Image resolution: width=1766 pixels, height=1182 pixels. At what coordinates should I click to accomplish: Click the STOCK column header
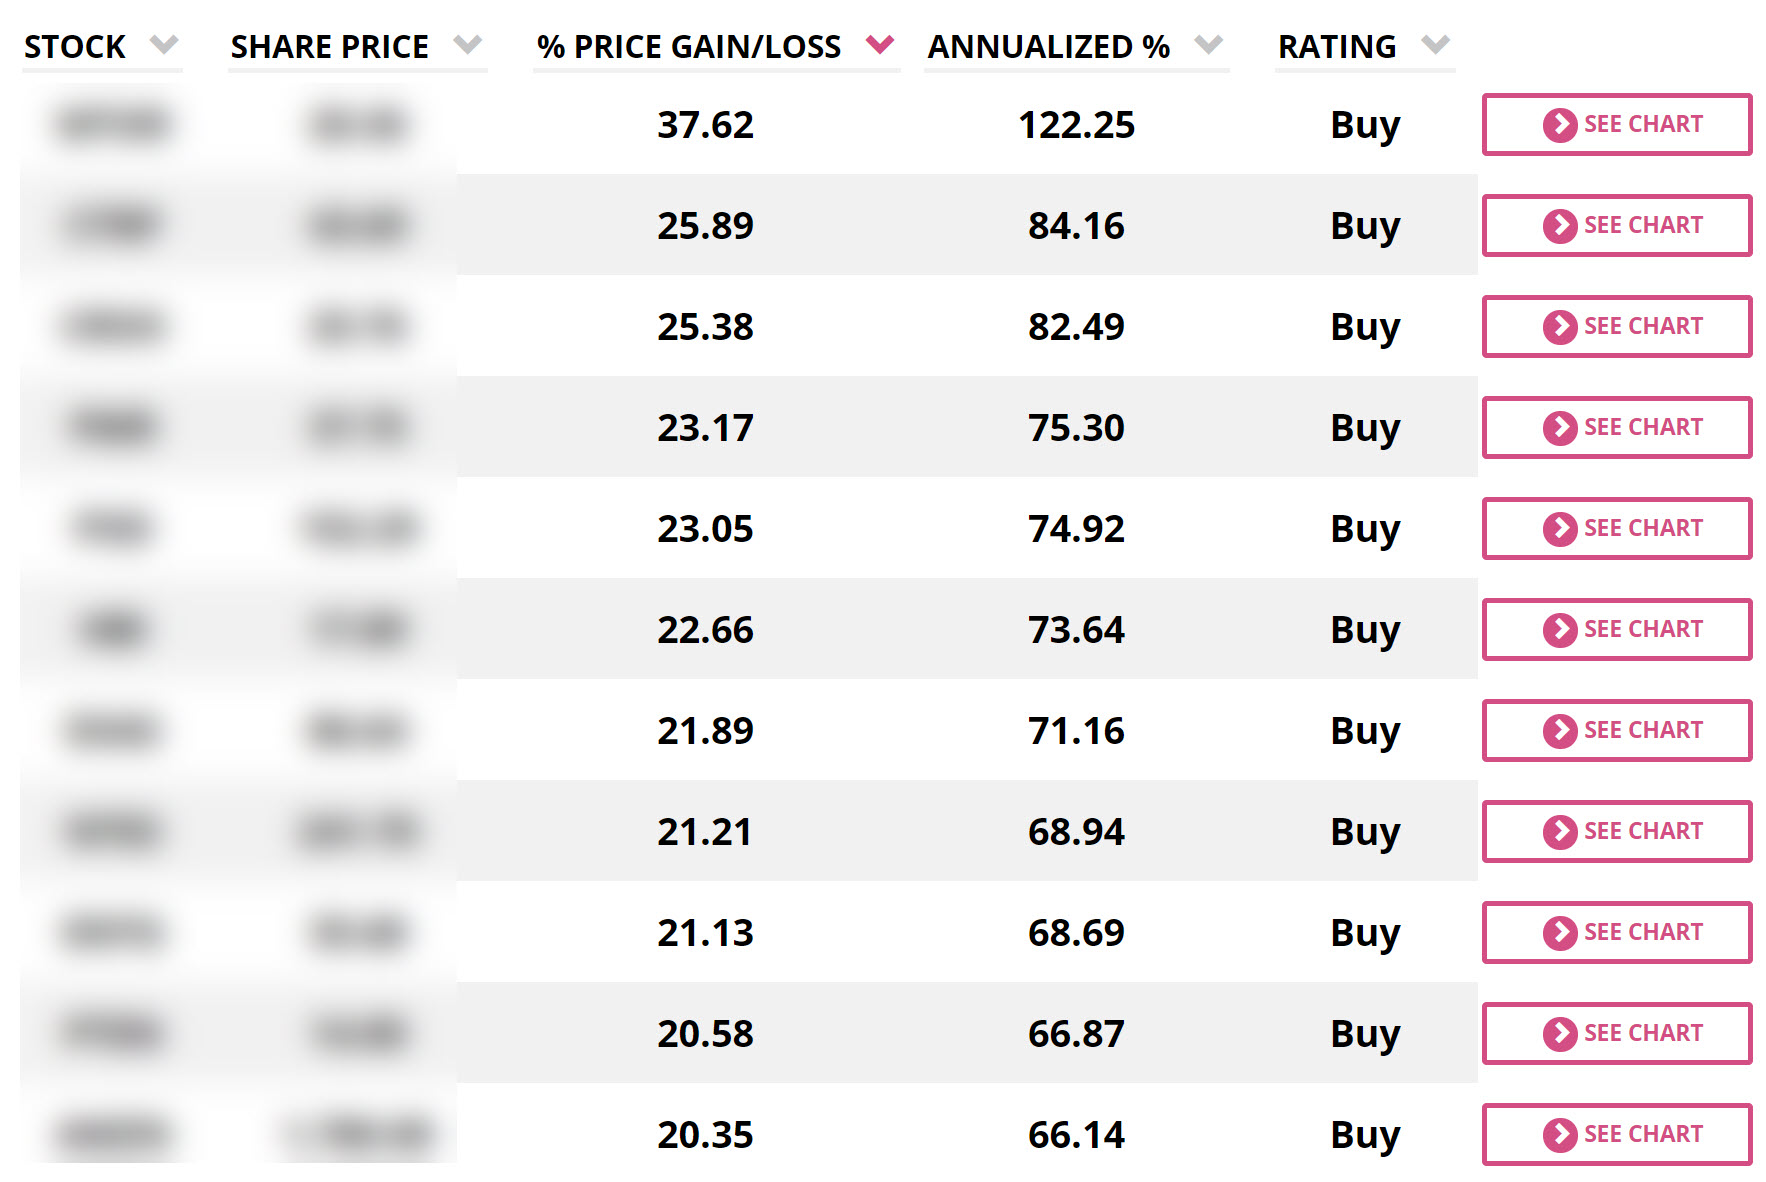click(75, 46)
